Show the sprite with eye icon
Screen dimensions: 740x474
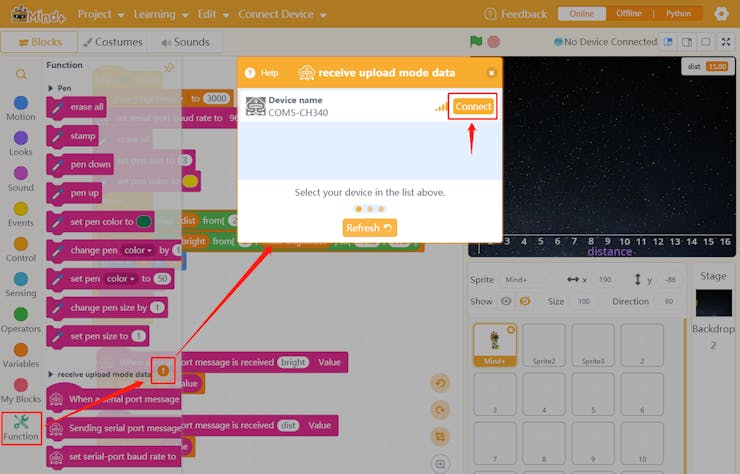pos(506,301)
